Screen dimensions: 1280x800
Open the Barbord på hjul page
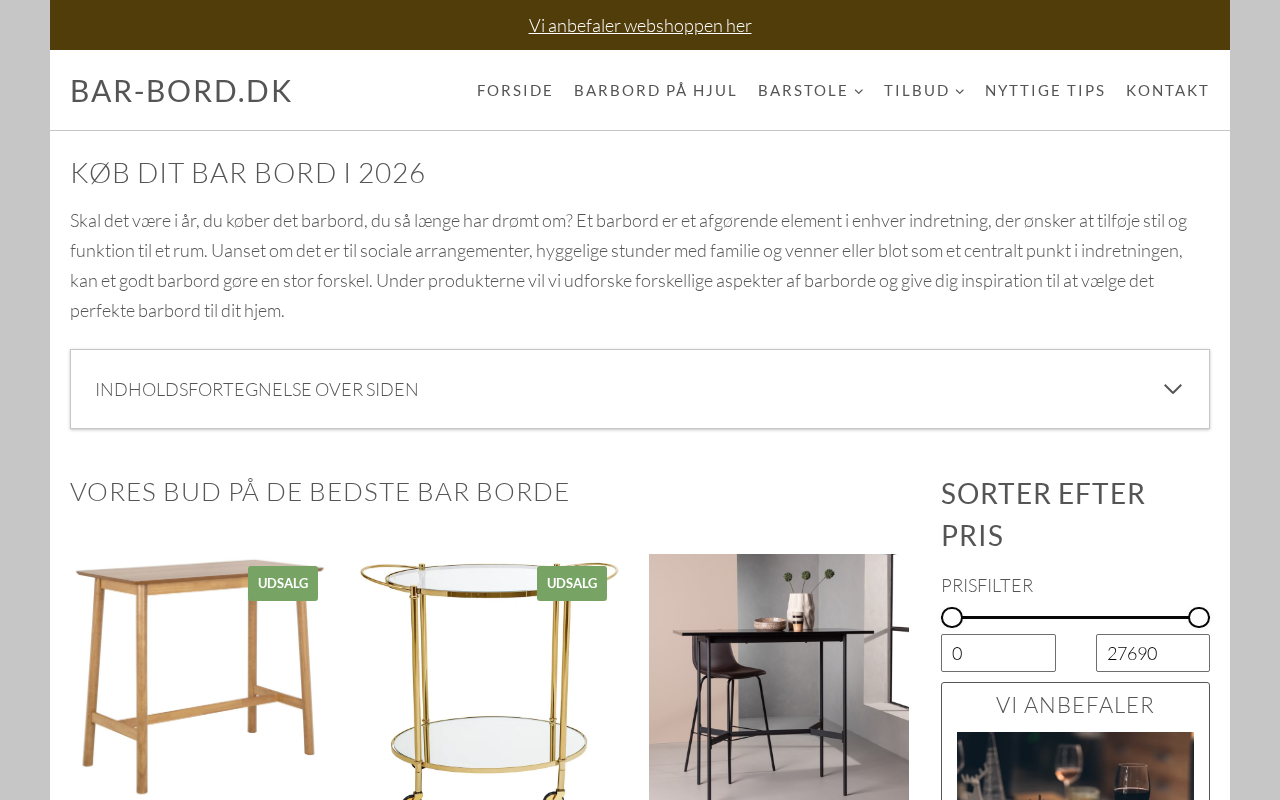coord(655,90)
